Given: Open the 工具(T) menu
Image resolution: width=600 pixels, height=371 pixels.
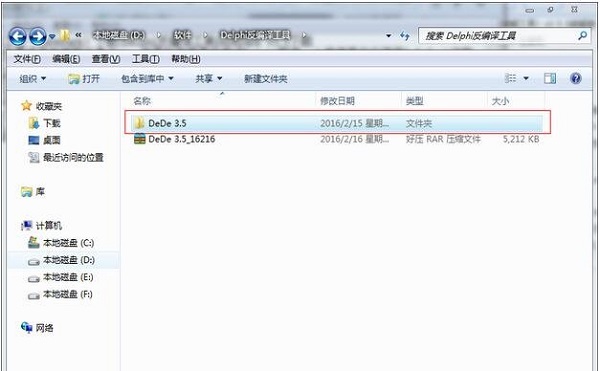Looking at the screenshot, I should coord(145,59).
